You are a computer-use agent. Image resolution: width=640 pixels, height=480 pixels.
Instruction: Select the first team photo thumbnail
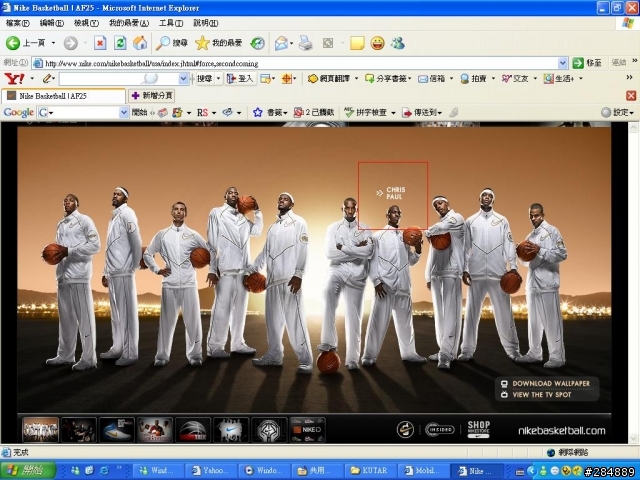40,430
